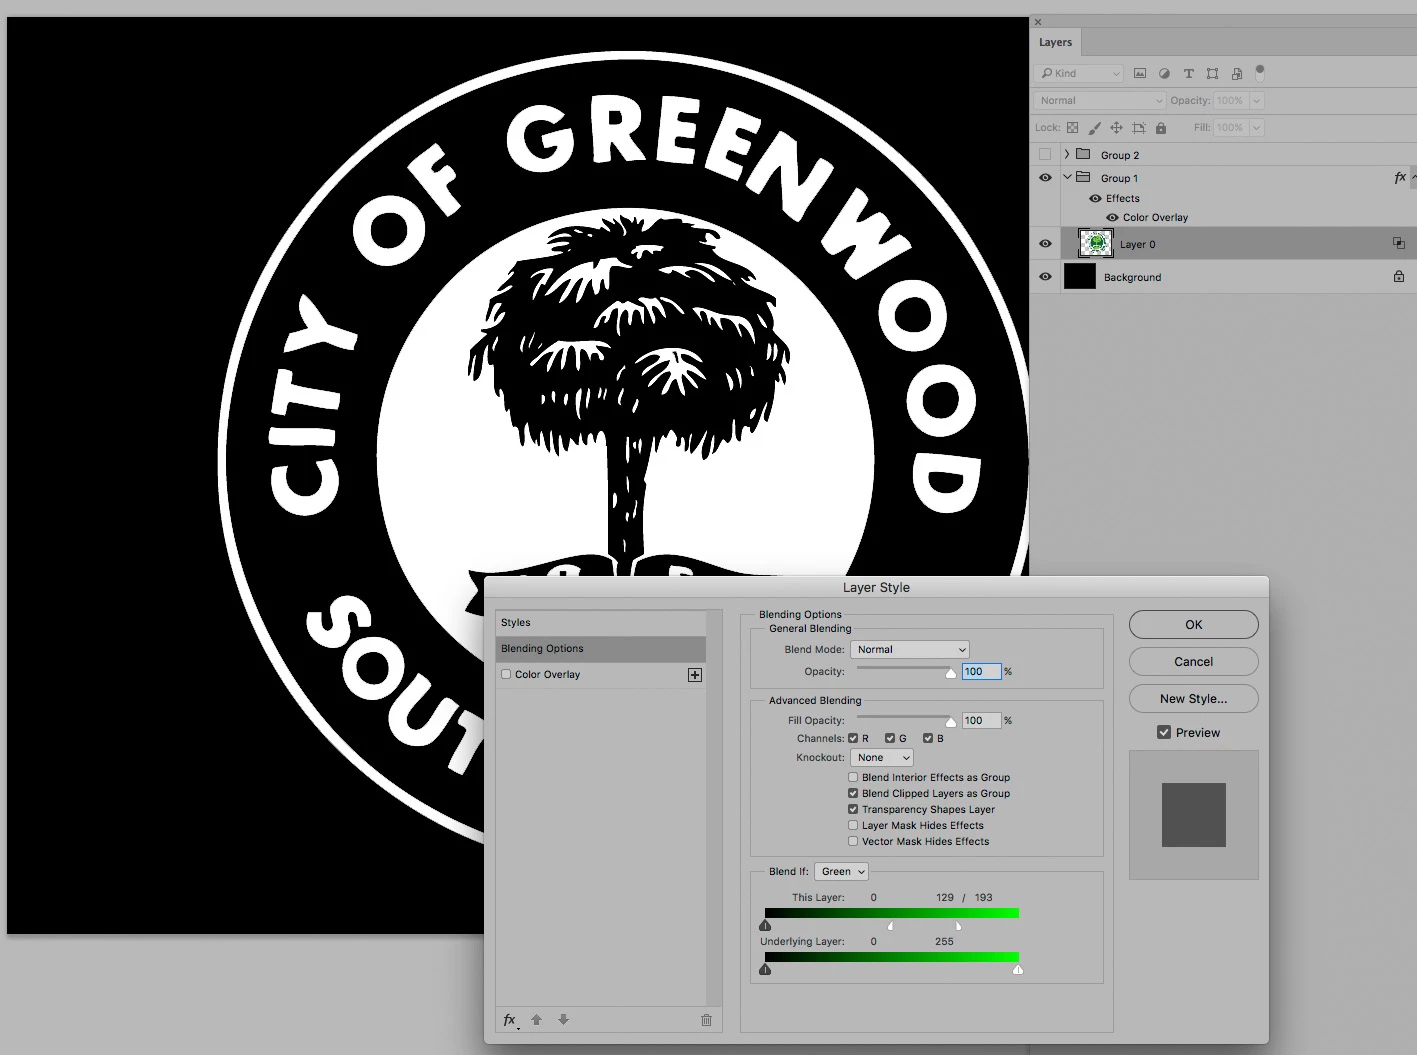Close the Layers panel with X icon

coord(1038,21)
